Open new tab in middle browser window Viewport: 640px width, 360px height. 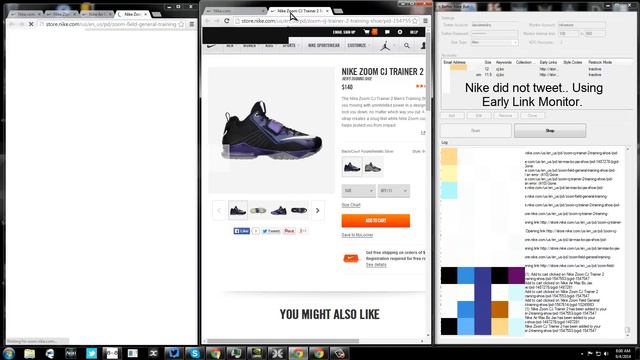pos(338,11)
